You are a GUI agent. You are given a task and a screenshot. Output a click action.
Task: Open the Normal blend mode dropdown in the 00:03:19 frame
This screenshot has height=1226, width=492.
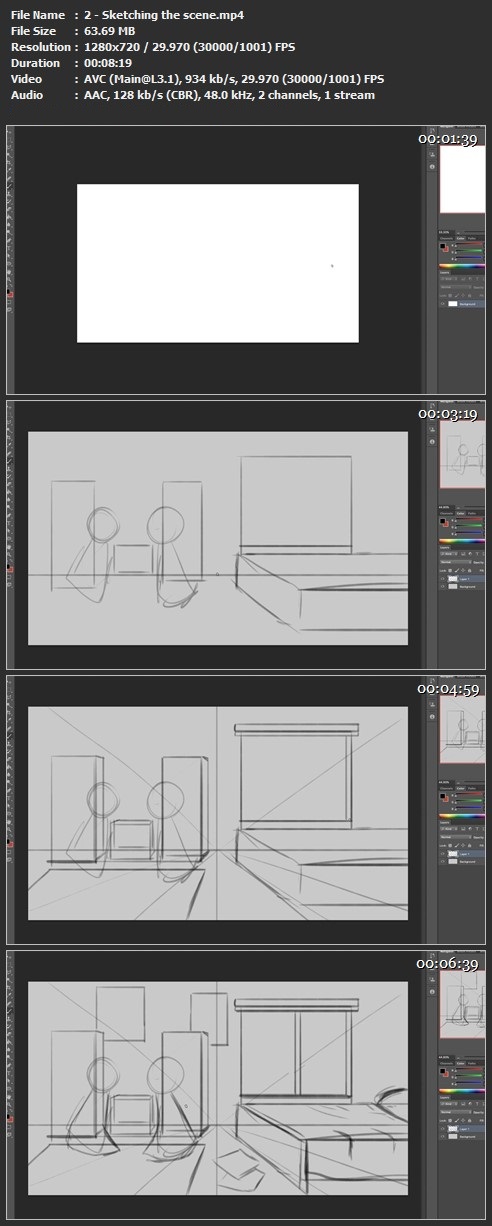[456, 562]
